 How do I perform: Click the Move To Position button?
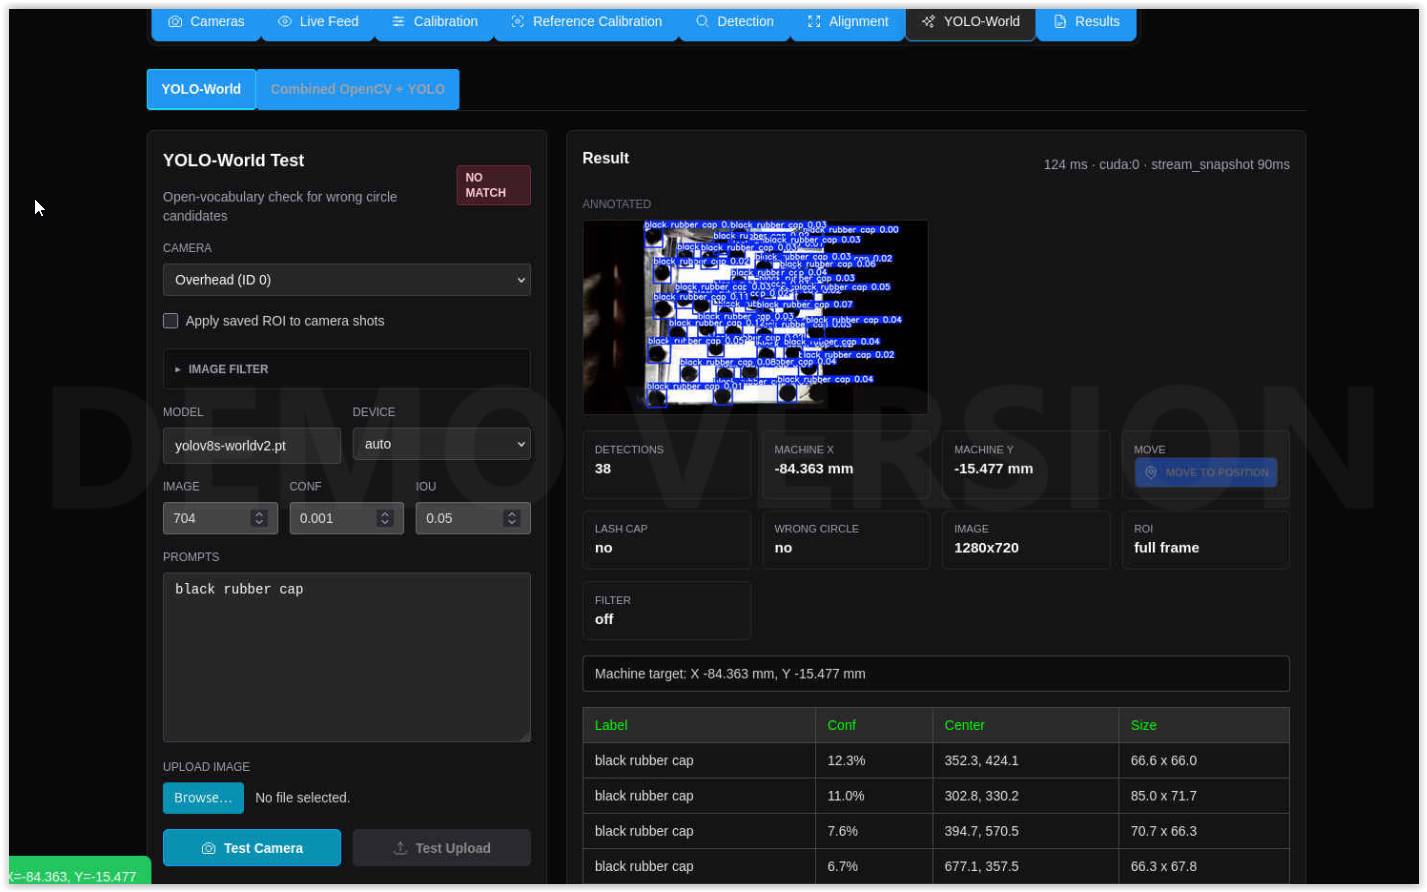[1206, 472]
